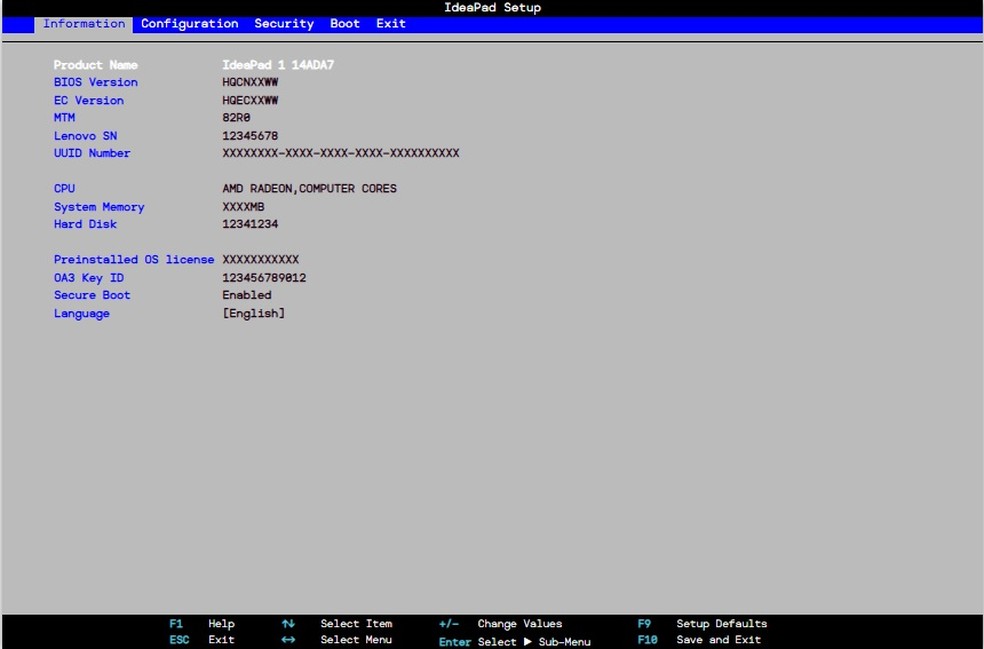Switch to the Security tab
The height and width of the screenshot is (649, 984).
[284, 24]
